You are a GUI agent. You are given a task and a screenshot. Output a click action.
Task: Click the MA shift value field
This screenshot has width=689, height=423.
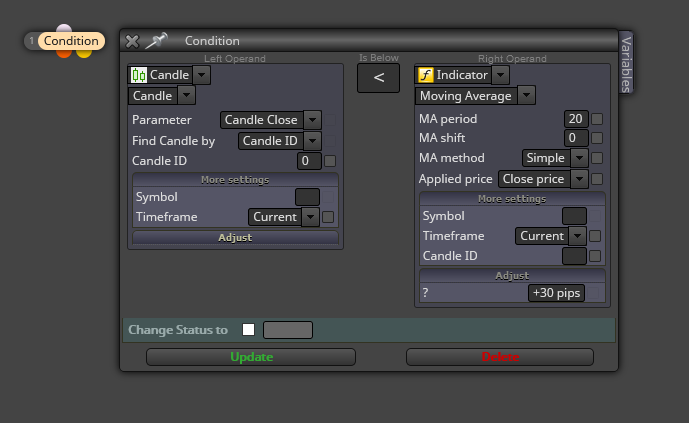(x=576, y=138)
